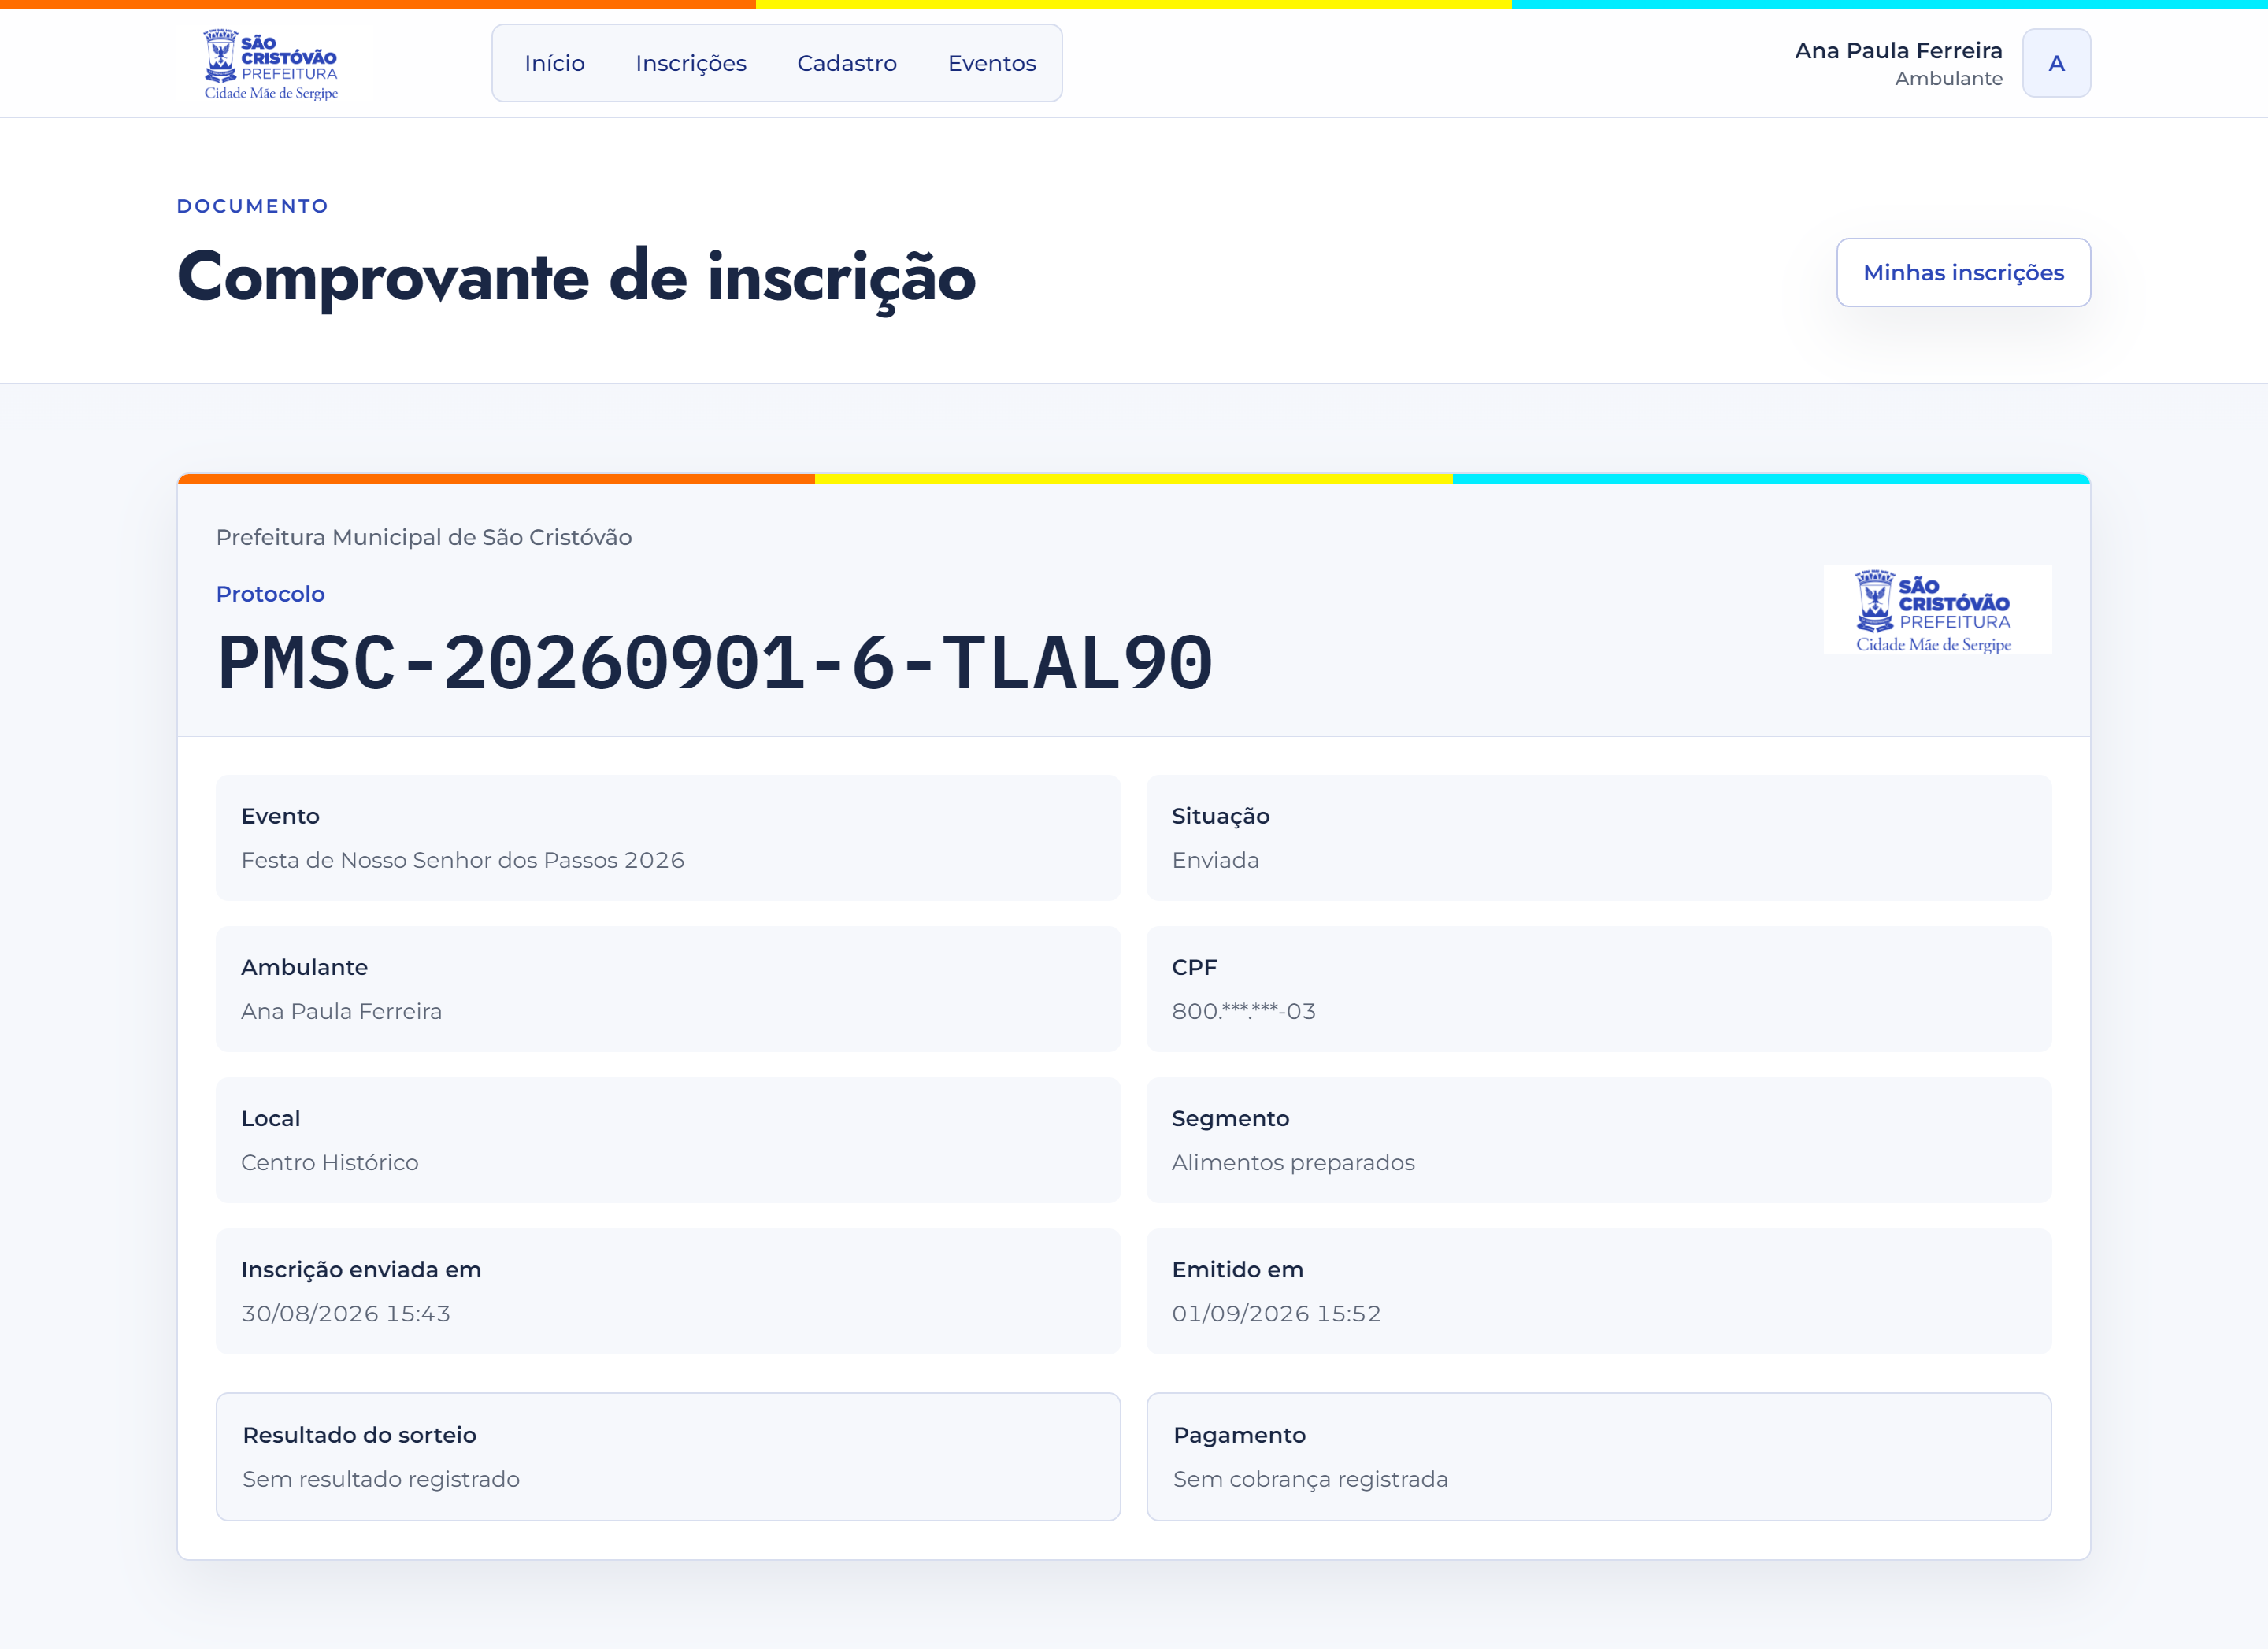Click the 'Resultado do sorteio' label
The image size is (2268, 1649).
click(x=359, y=1435)
